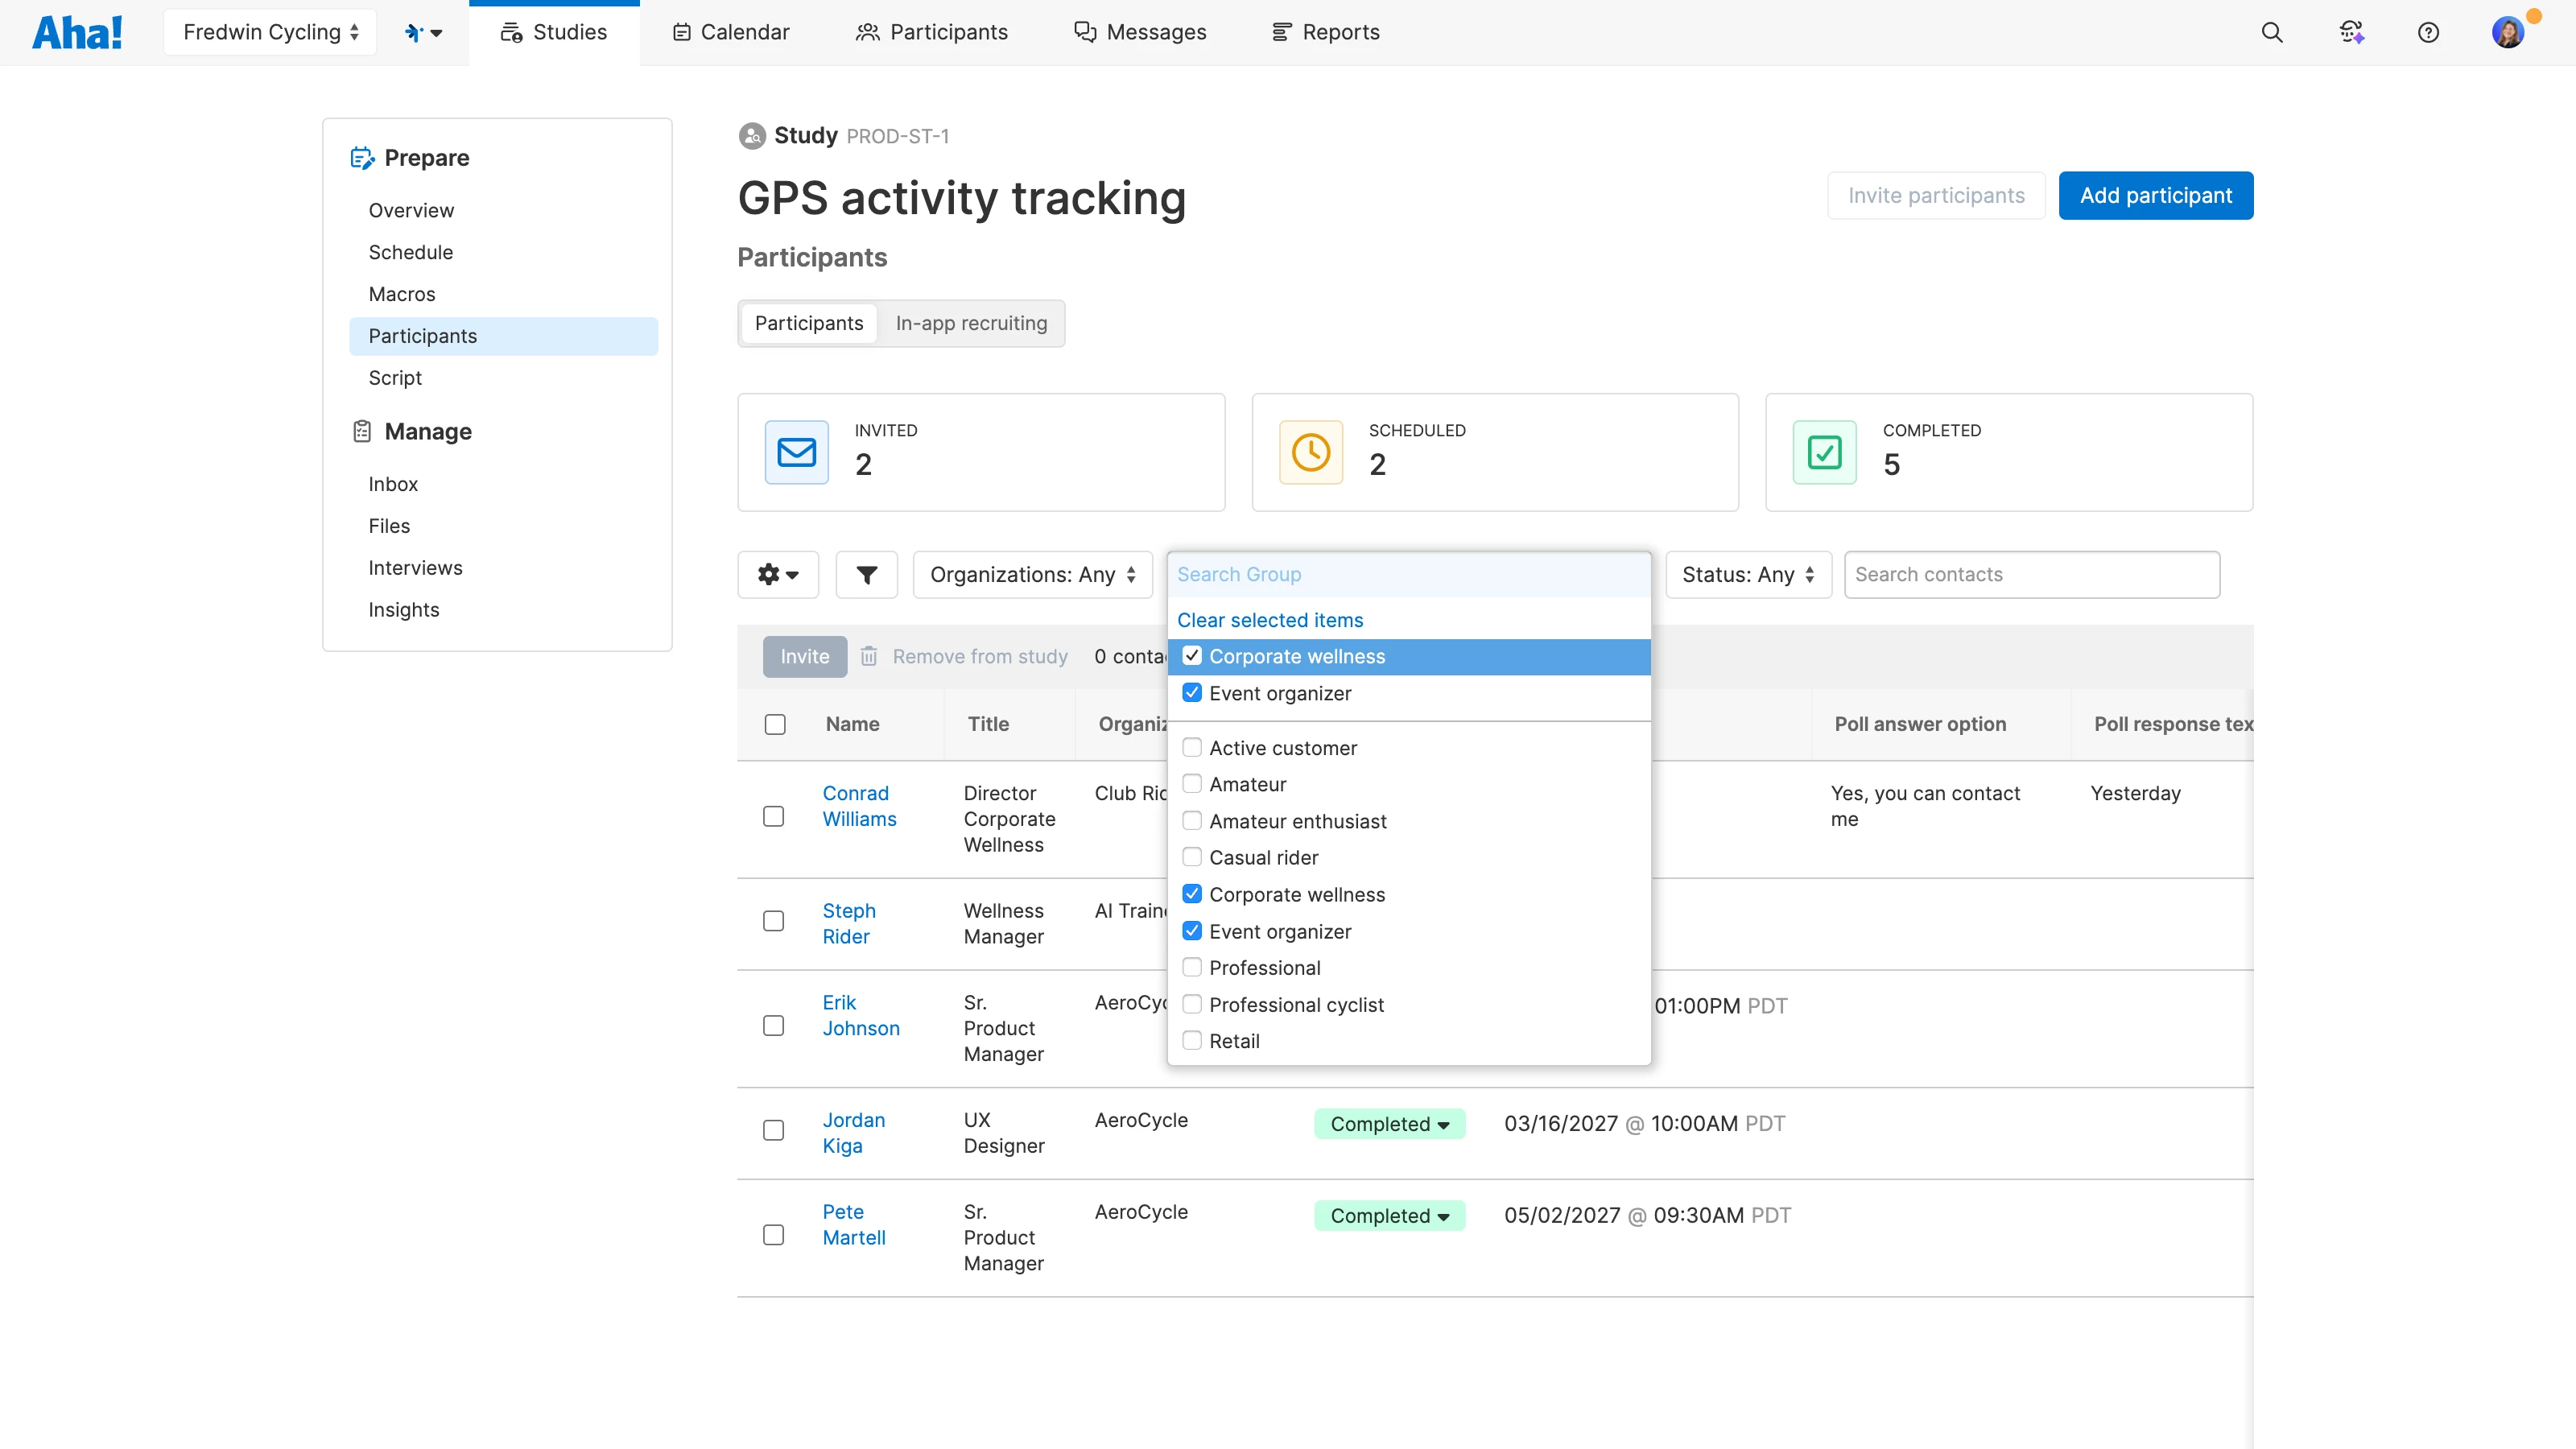Tick the Retail group checkbox
Image resolution: width=2576 pixels, height=1449 pixels.
coord(1192,1040)
